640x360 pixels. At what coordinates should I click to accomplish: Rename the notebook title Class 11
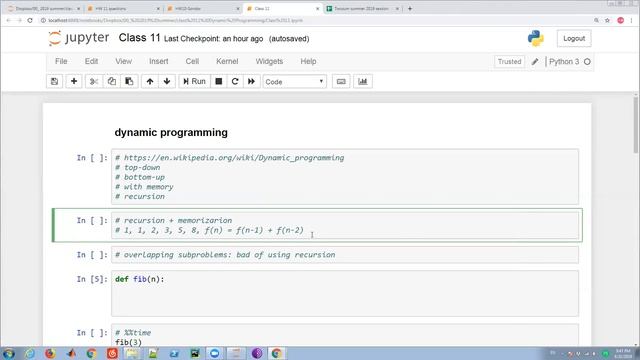coord(139,38)
